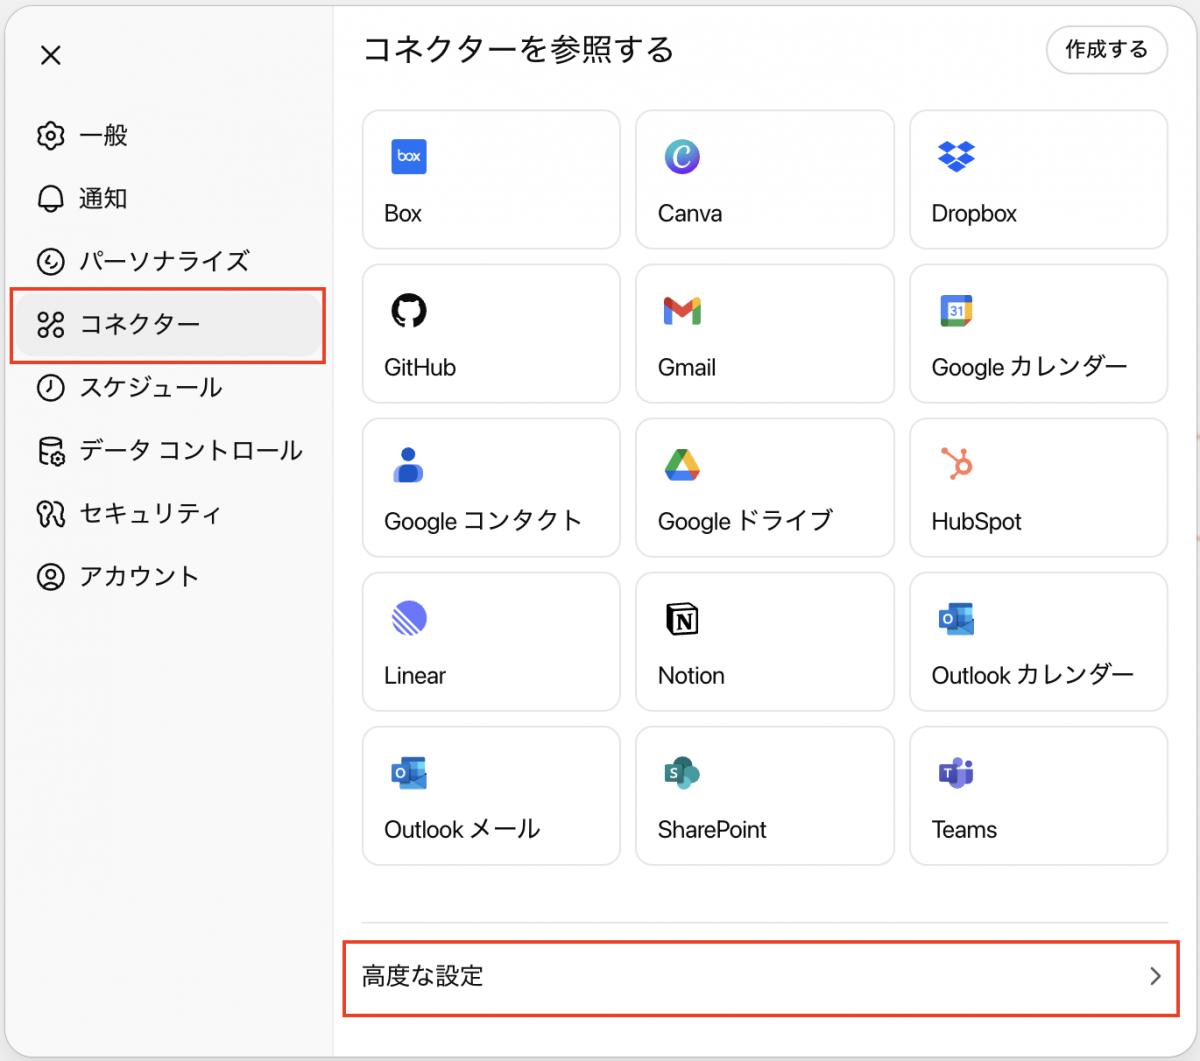Choose the Outlook メール name label
Viewport: 1200px width, 1061px height.
pyautogui.click(x=462, y=830)
